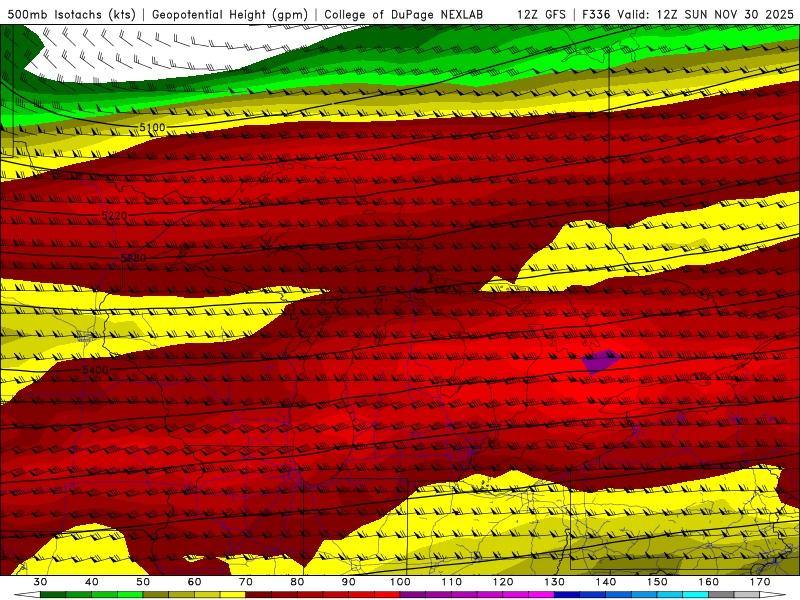Click the legend value 170
Screen dimensions: 800x600
(760, 582)
